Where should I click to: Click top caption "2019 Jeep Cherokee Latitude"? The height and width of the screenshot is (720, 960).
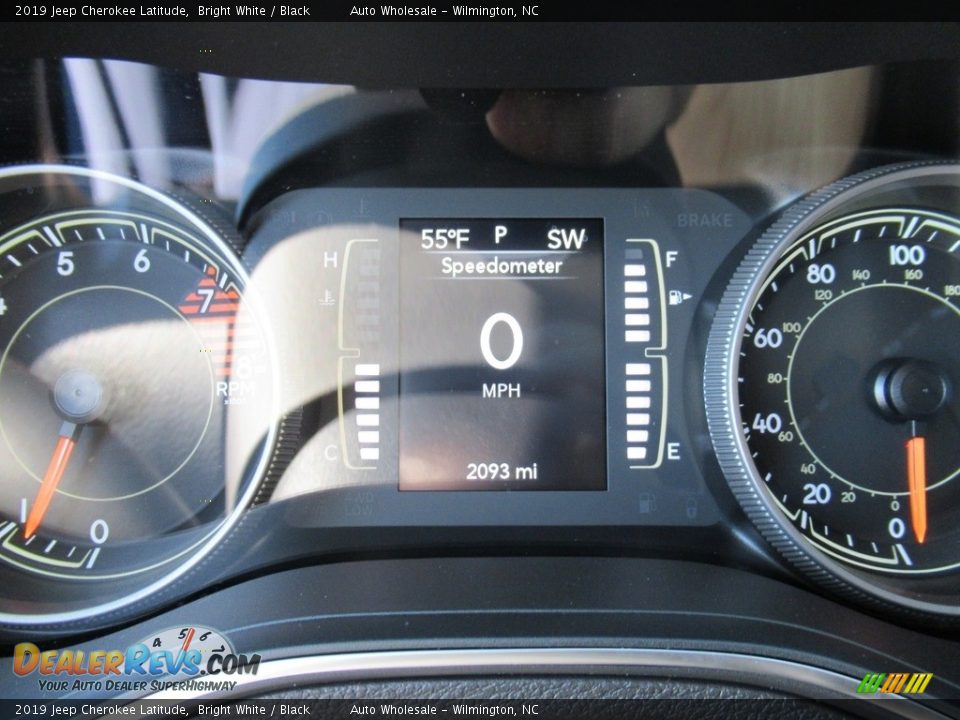click(x=101, y=11)
